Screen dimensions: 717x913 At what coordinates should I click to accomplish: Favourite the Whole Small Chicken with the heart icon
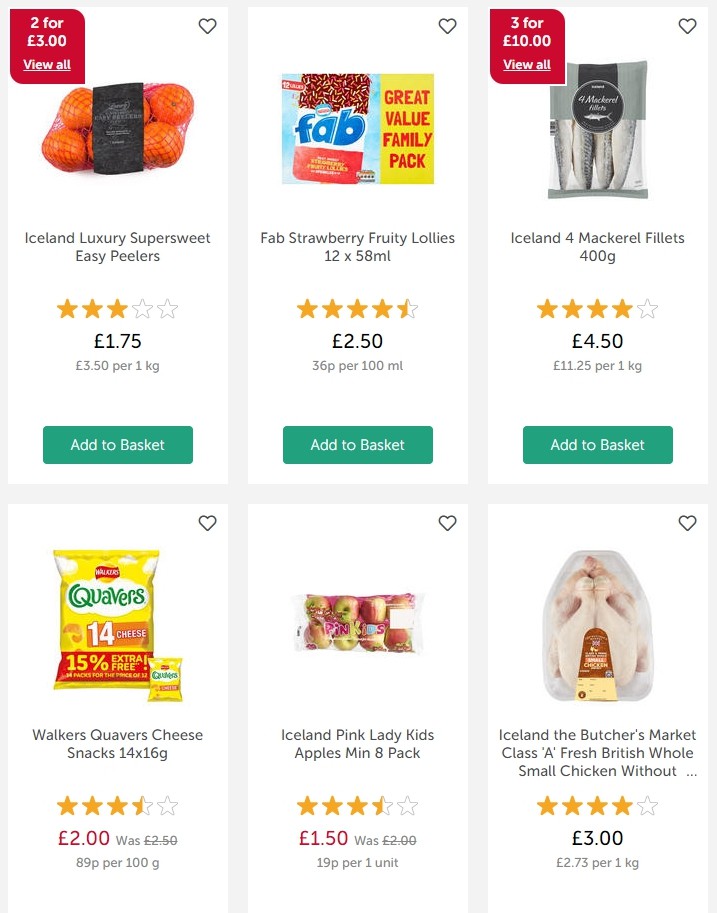click(687, 523)
